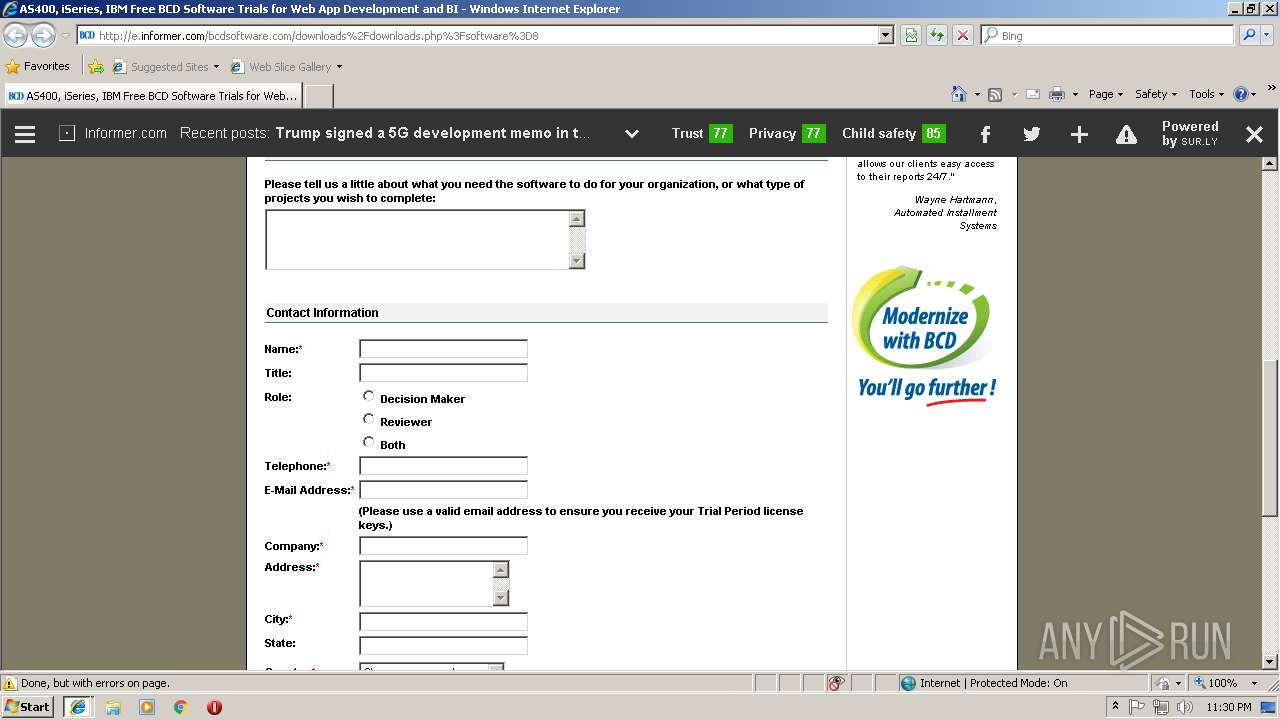Click the State input field
Viewport: 1280px width, 720px height.
443,646
